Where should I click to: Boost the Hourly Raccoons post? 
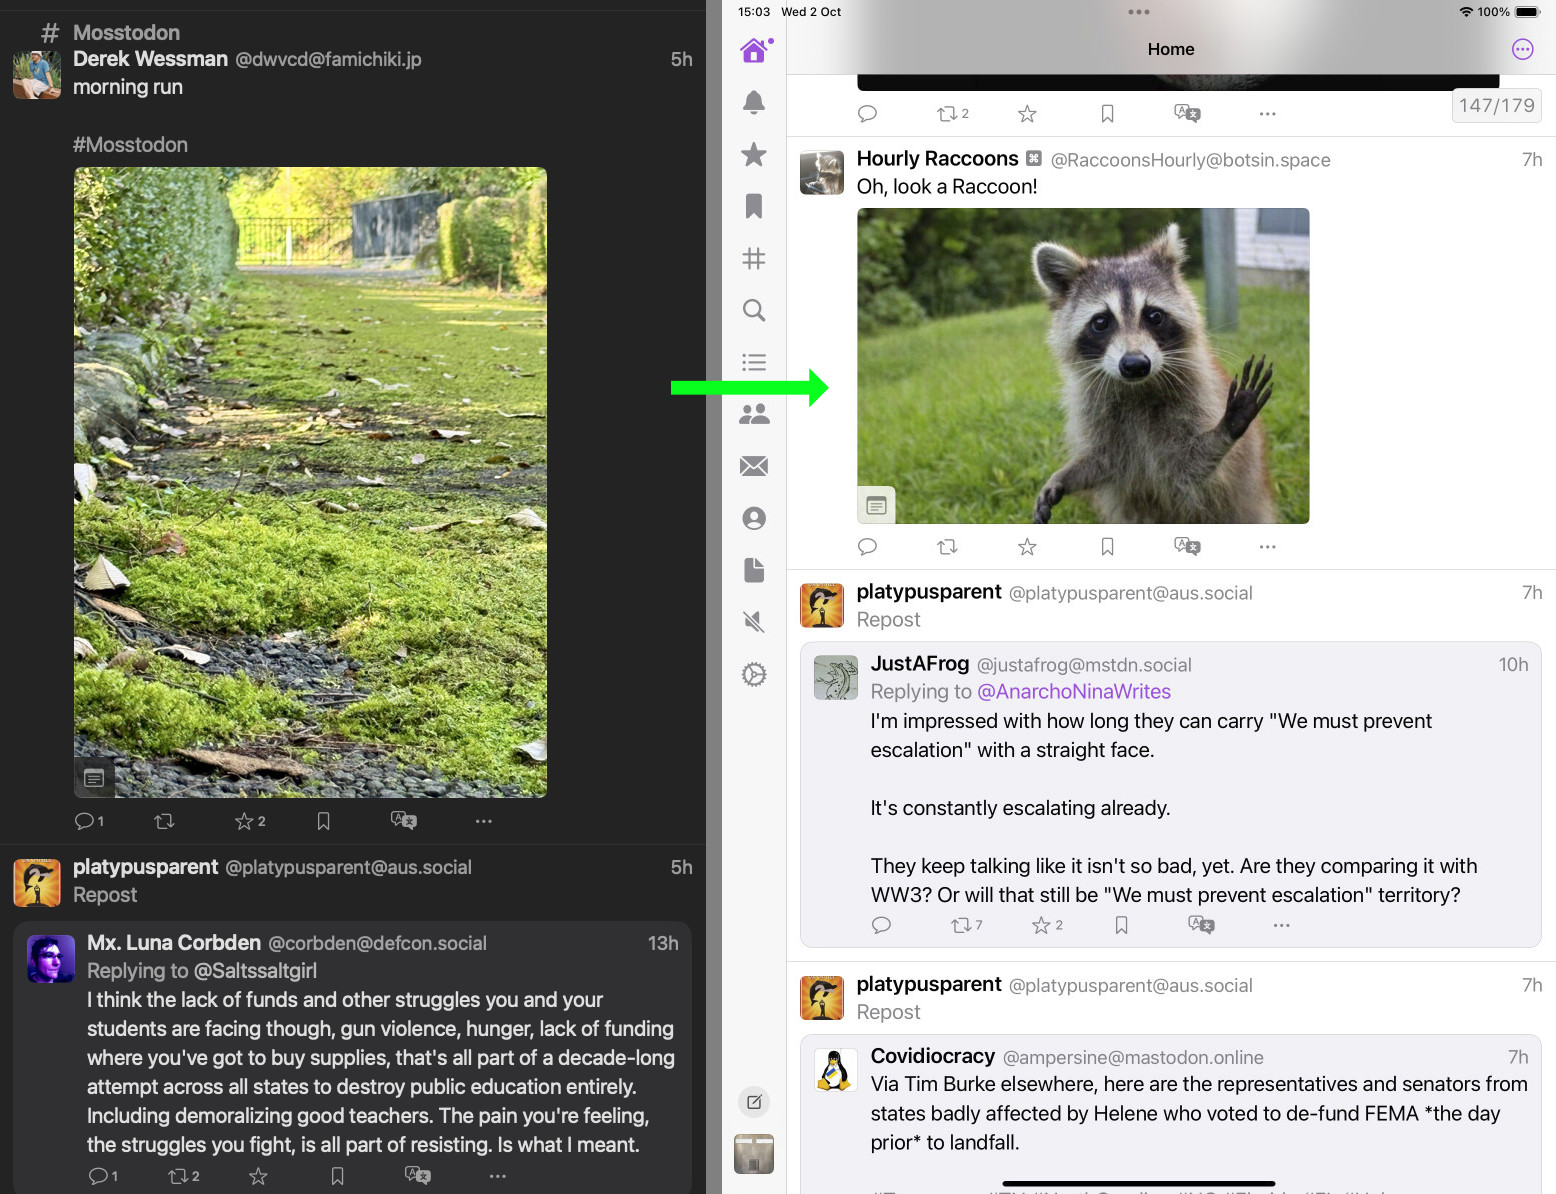pos(947,546)
